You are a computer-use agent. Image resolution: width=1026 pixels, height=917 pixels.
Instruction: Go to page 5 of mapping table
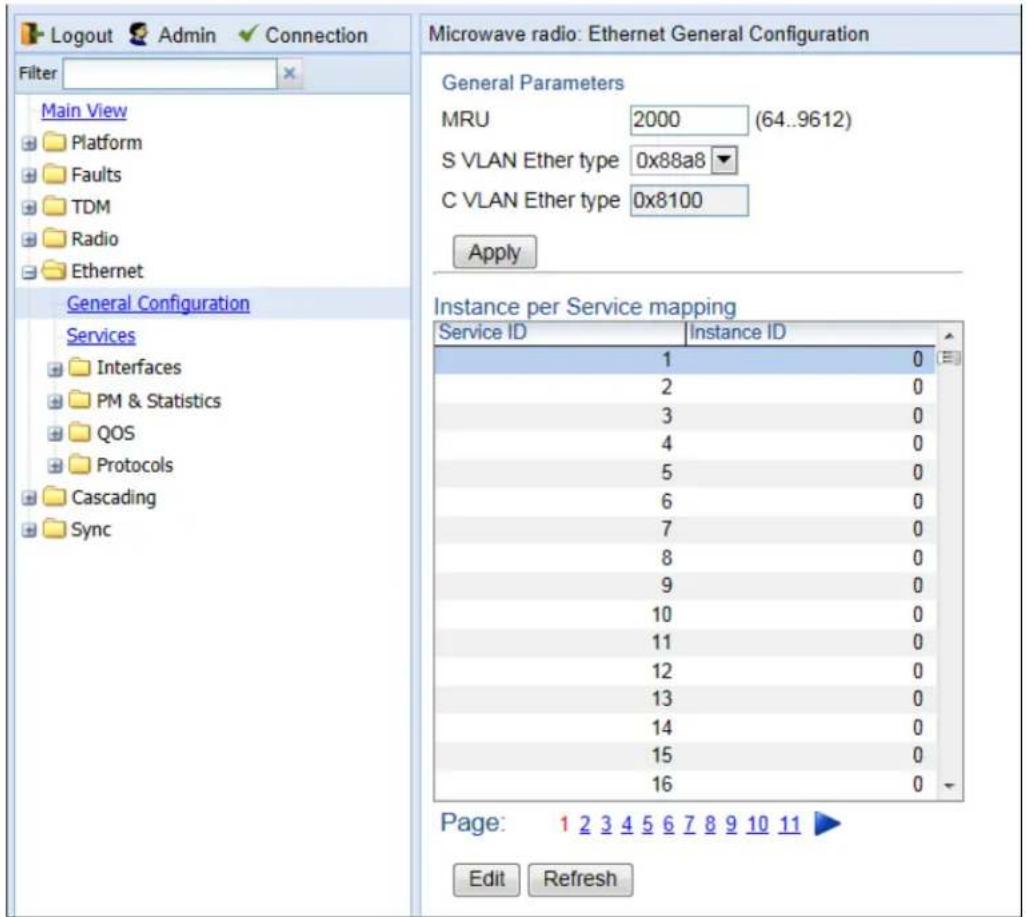click(x=647, y=825)
